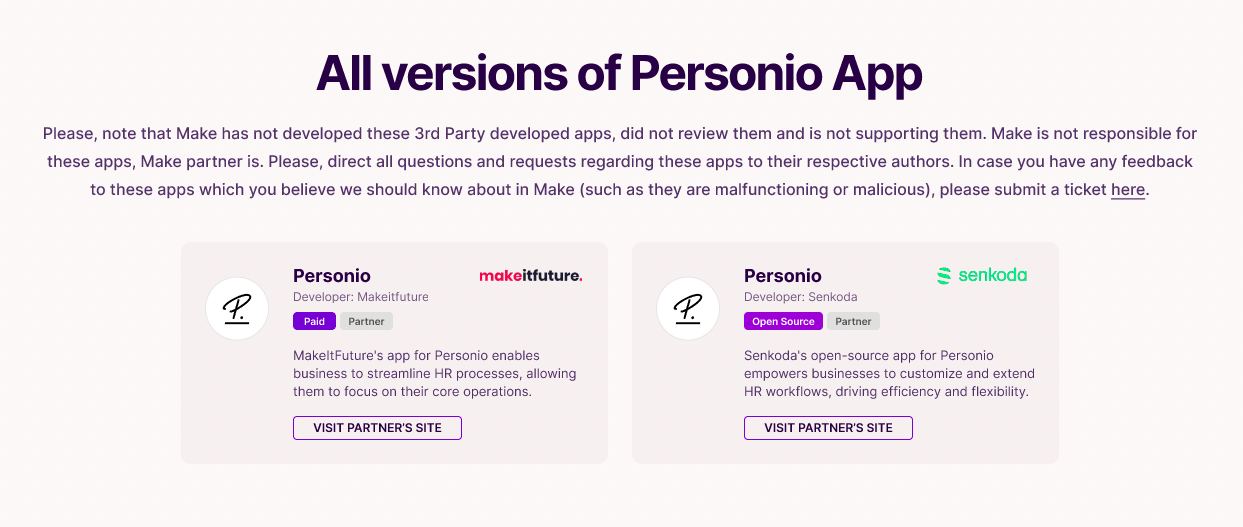The width and height of the screenshot is (1243, 527).
Task: Click the green senkoda brand logo
Action: pos(982,275)
